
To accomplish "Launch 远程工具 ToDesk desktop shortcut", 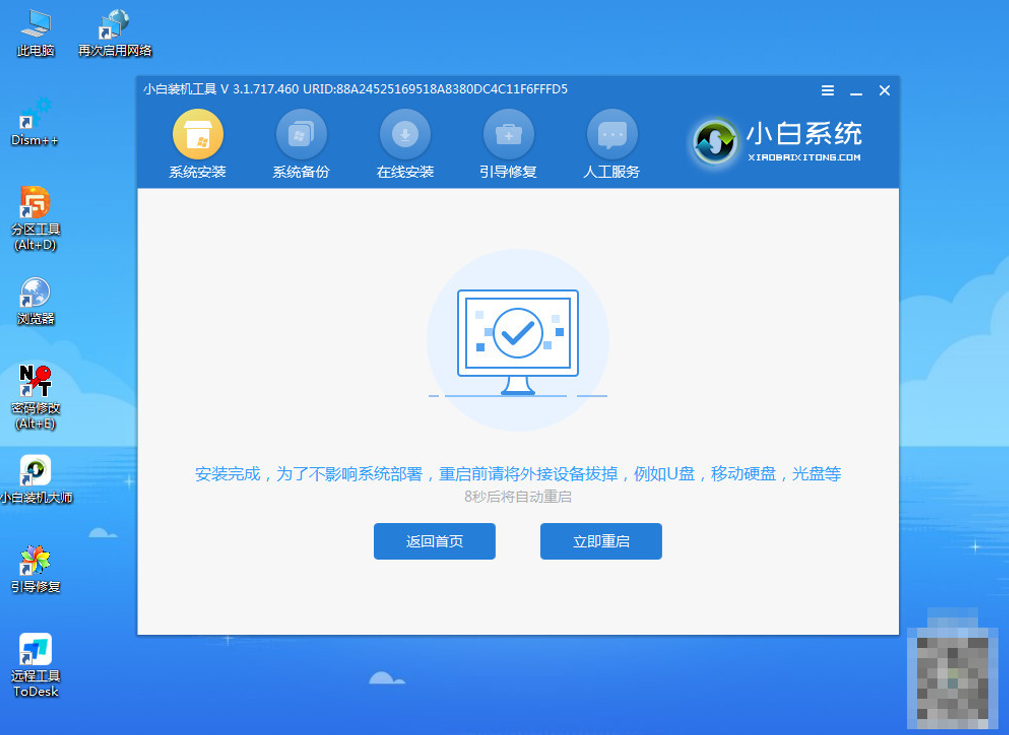I will point(35,665).
